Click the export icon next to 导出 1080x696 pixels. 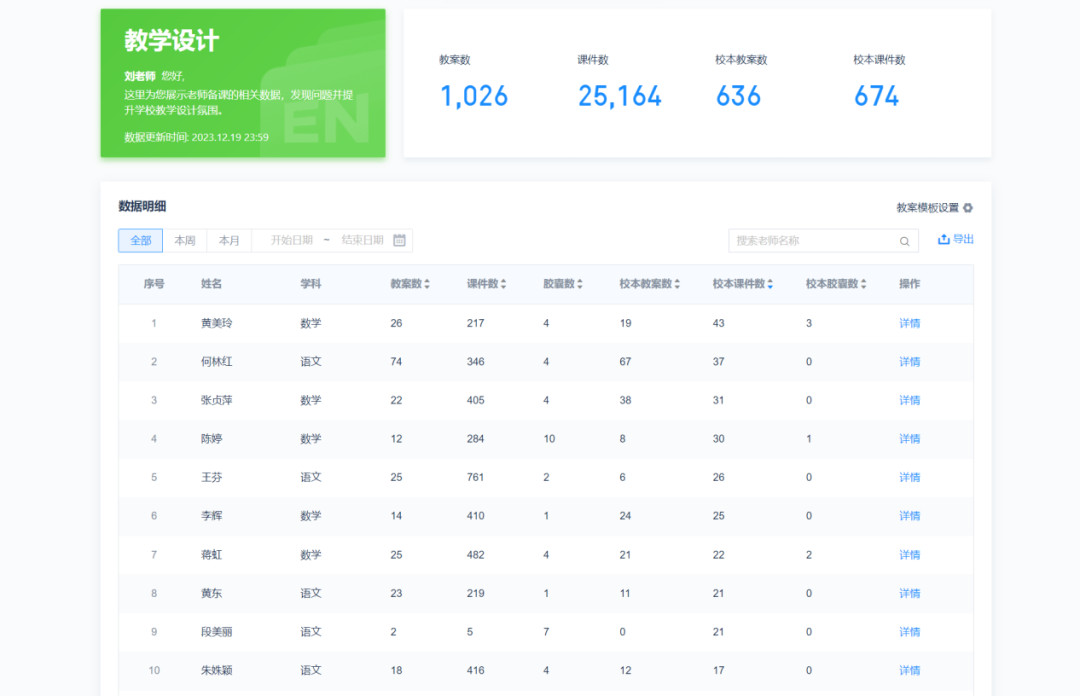(943, 240)
